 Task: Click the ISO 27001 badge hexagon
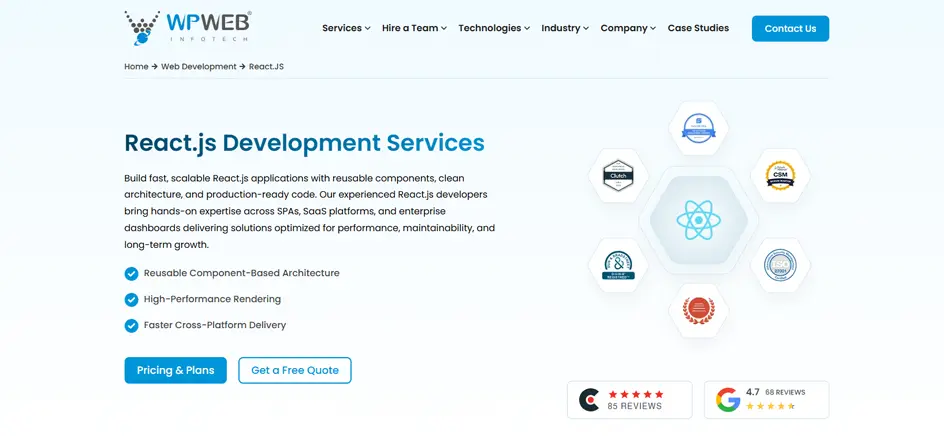[780, 265]
